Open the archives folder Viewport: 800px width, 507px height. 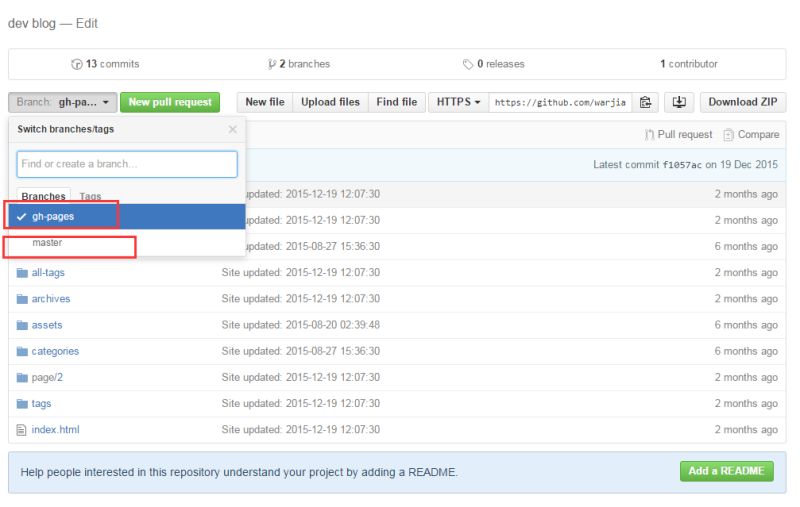51,299
